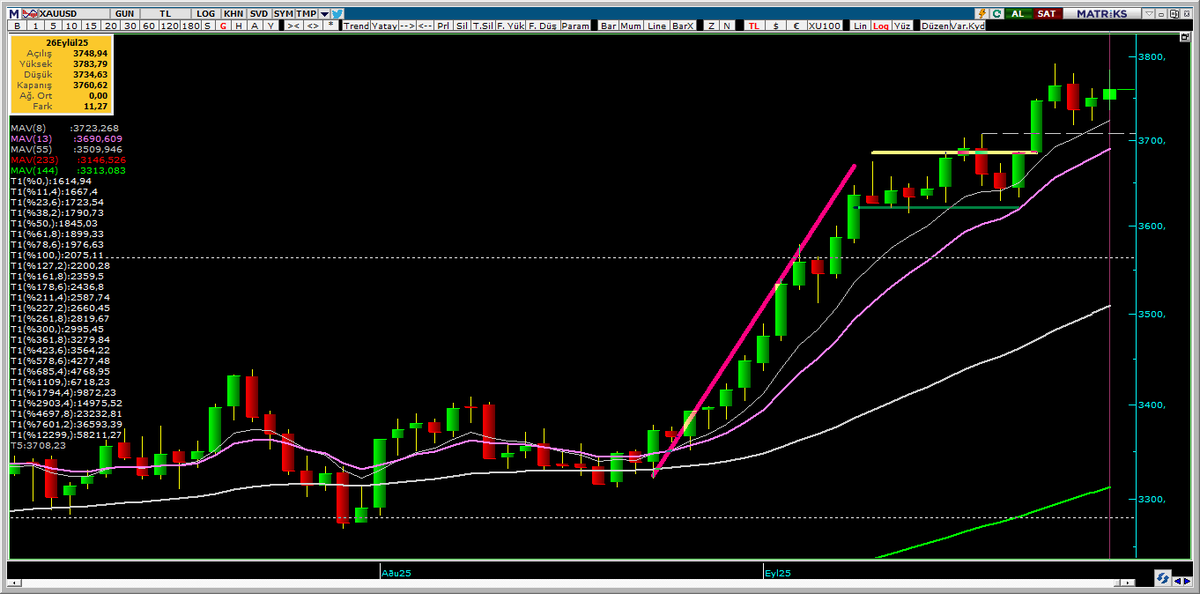
Task: Click the asterisk '*' toolbar button
Action: pos(331,25)
